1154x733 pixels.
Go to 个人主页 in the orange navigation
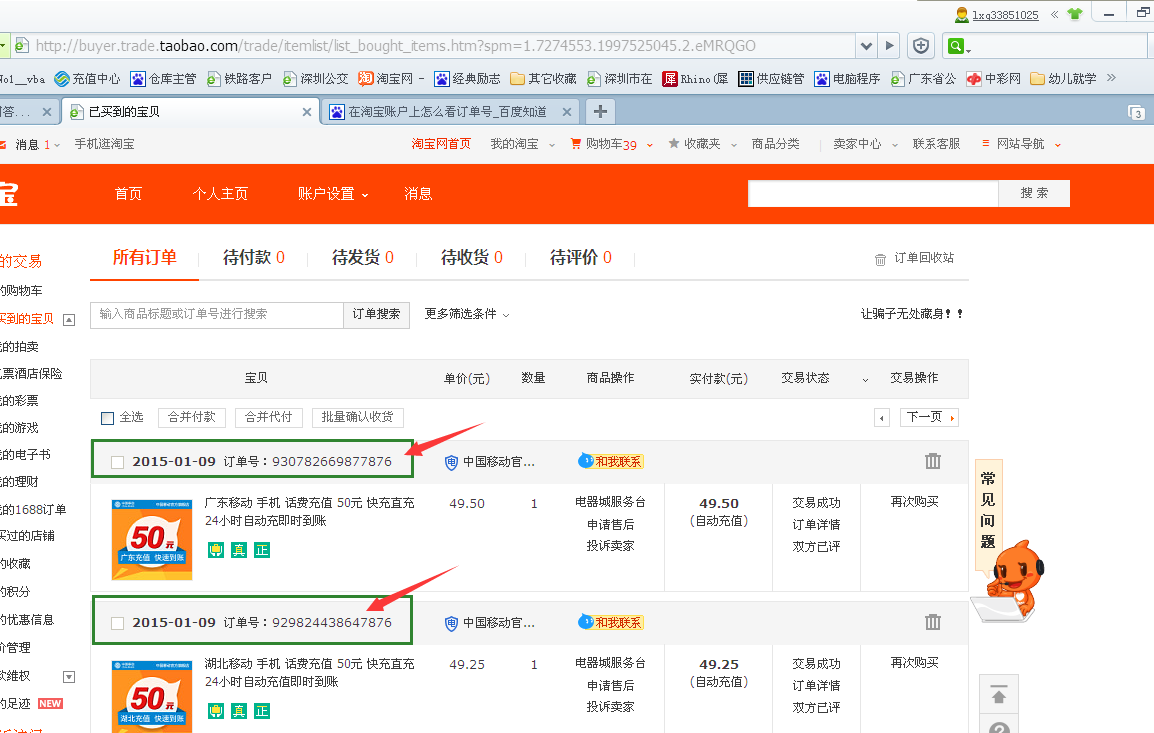click(x=221, y=194)
